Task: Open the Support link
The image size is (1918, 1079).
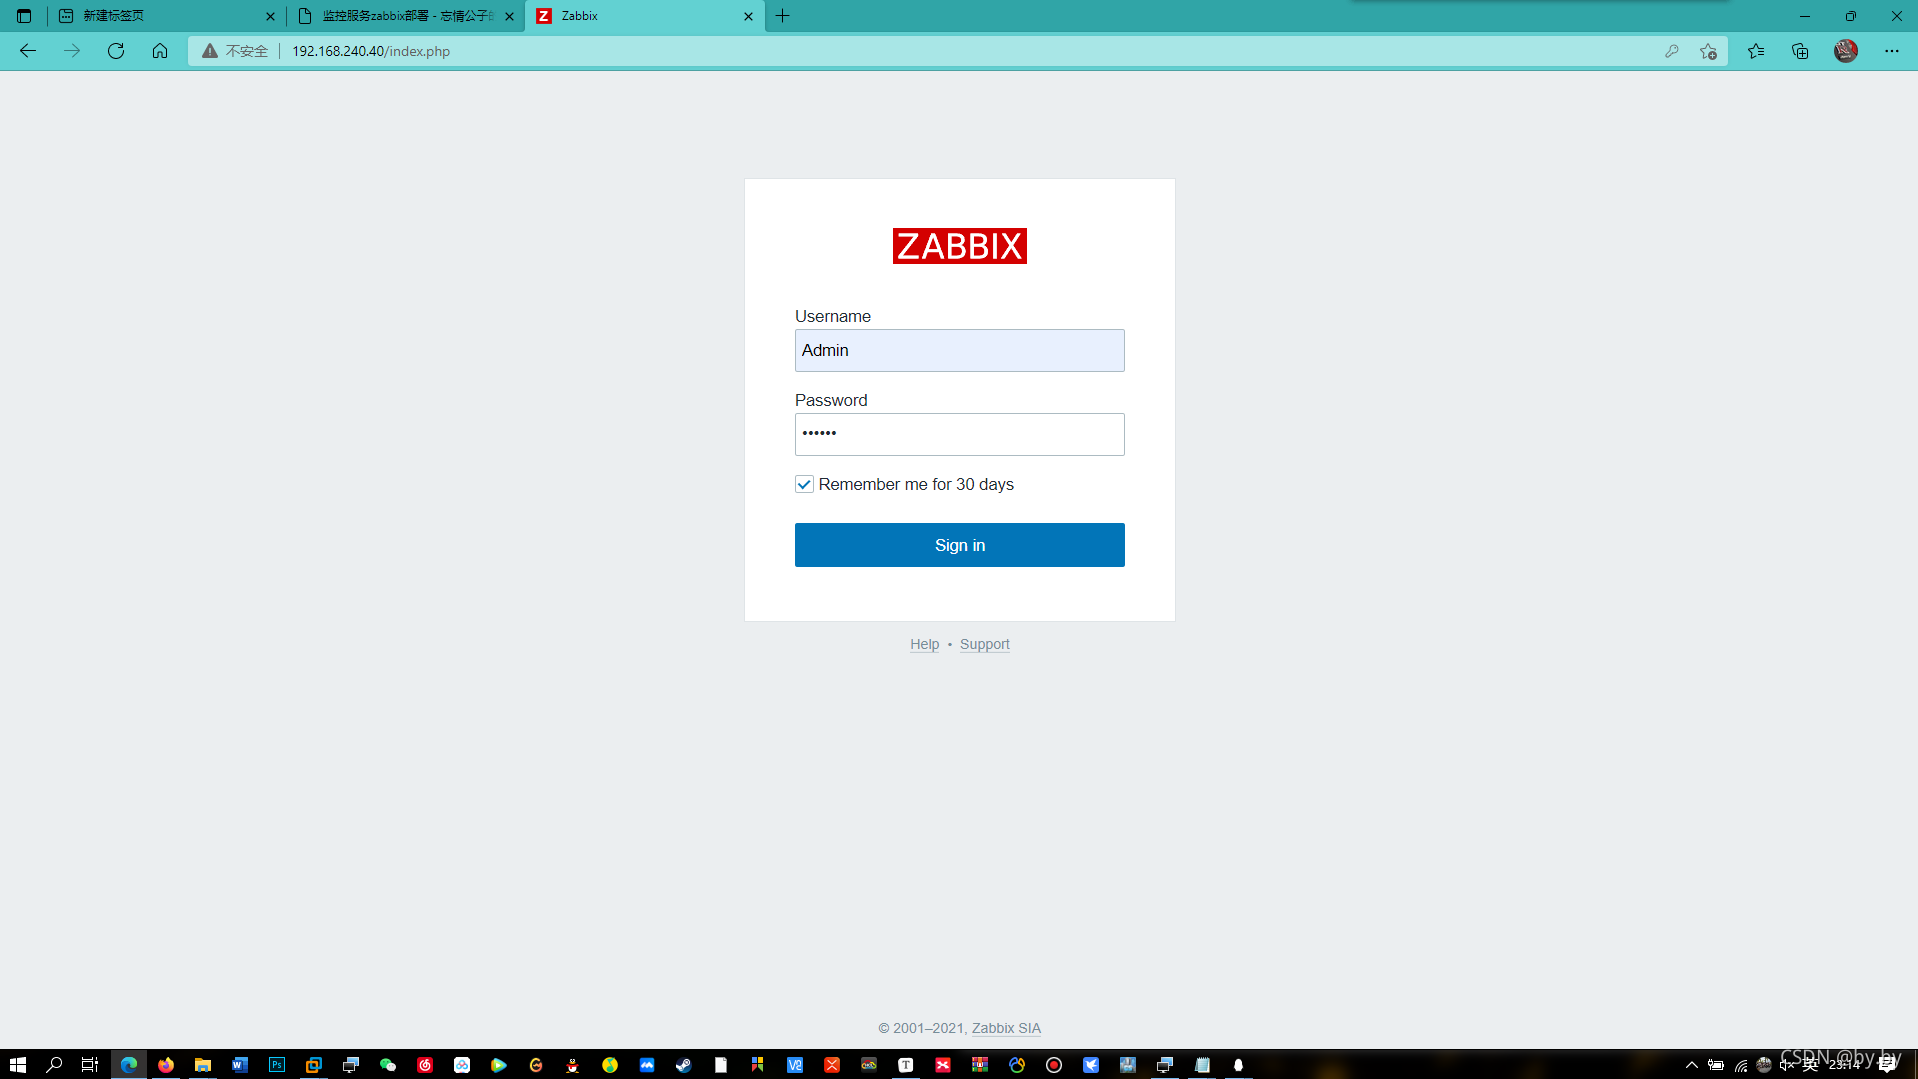Action: 984,644
